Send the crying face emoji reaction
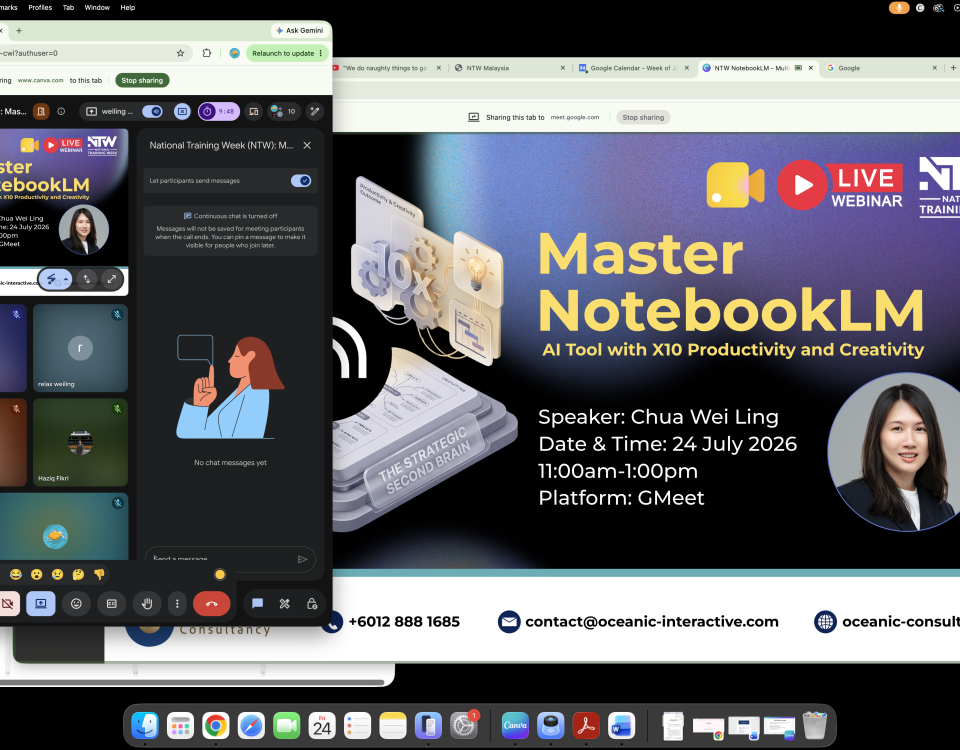This screenshot has height=750, width=960. (x=57, y=574)
